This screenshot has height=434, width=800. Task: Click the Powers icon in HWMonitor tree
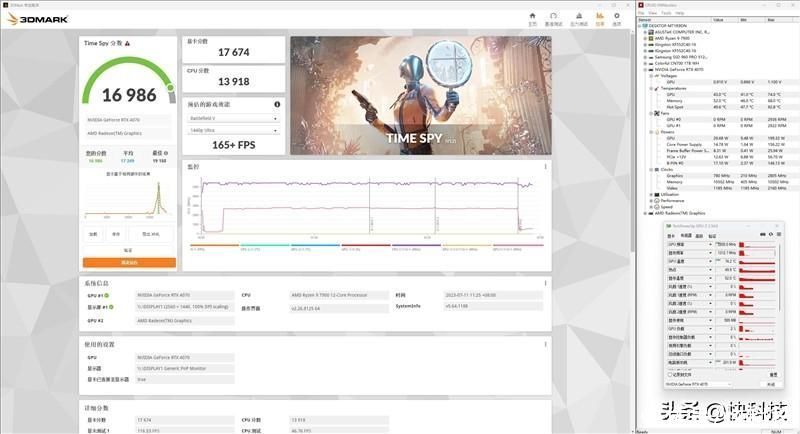[x=657, y=132]
